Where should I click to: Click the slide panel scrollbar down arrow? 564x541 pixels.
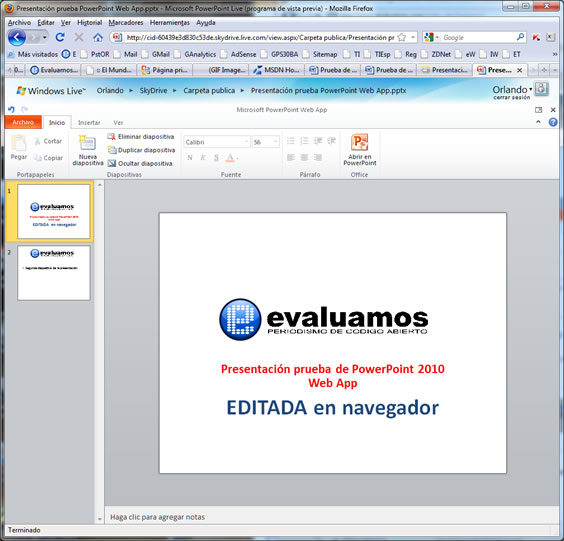pos(100,519)
